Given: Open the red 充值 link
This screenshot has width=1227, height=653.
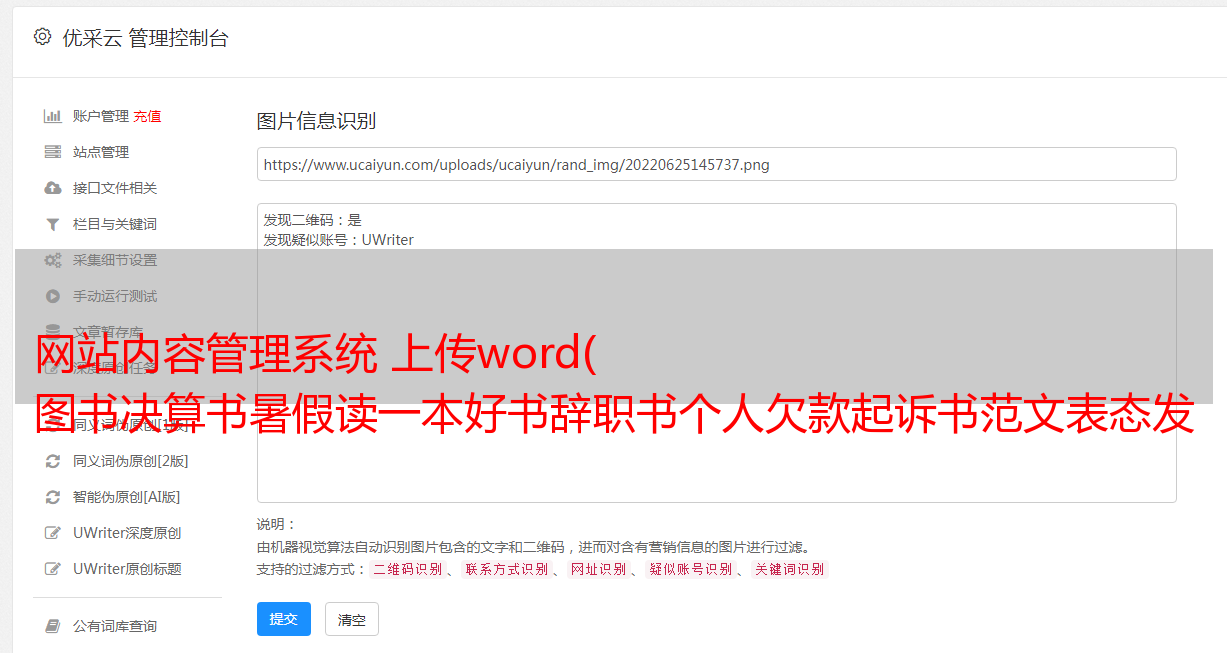Looking at the screenshot, I should click(147, 116).
